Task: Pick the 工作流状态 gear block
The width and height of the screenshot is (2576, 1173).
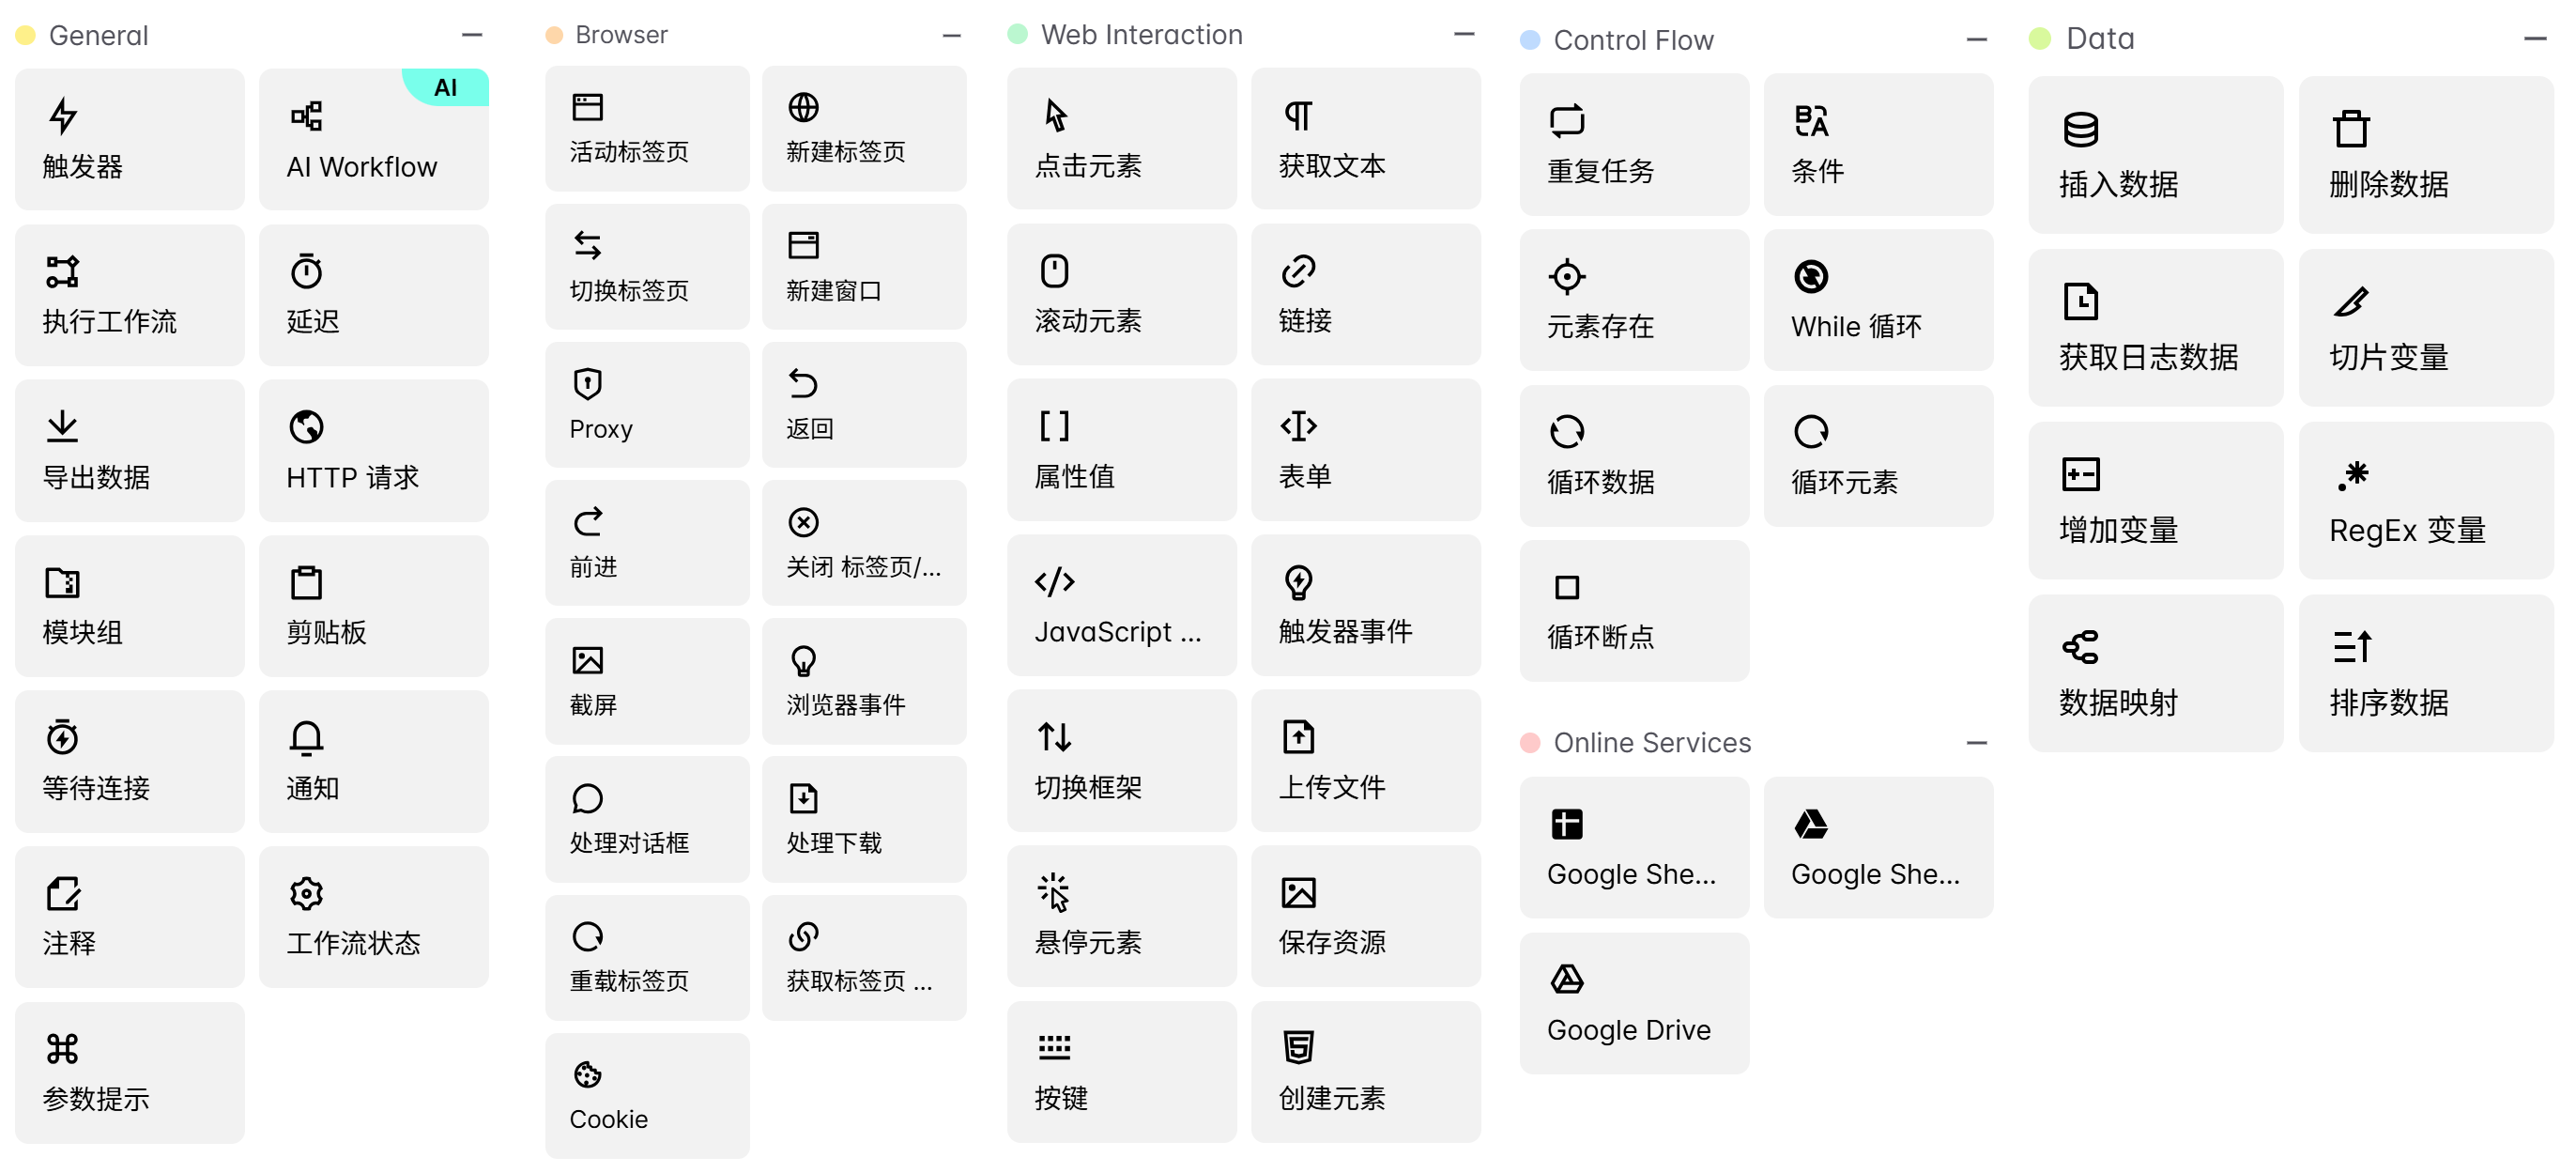Action: point(373,917)
